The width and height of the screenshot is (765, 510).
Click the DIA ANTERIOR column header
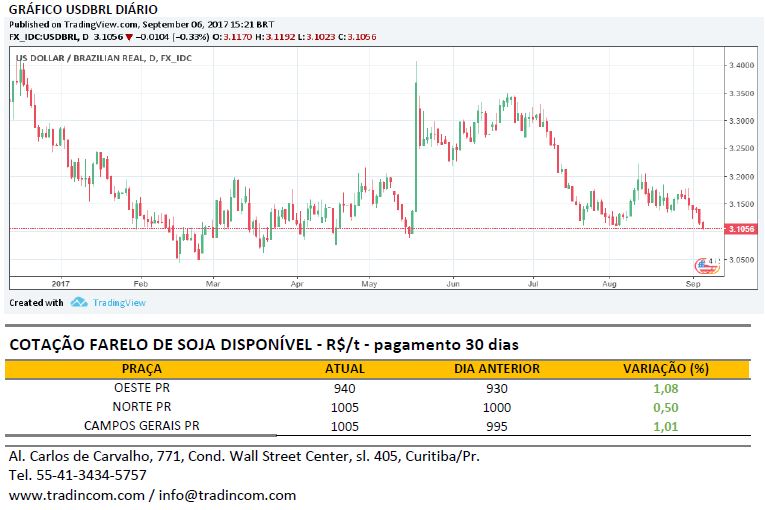pyautogui.click(x=496, y=368)
